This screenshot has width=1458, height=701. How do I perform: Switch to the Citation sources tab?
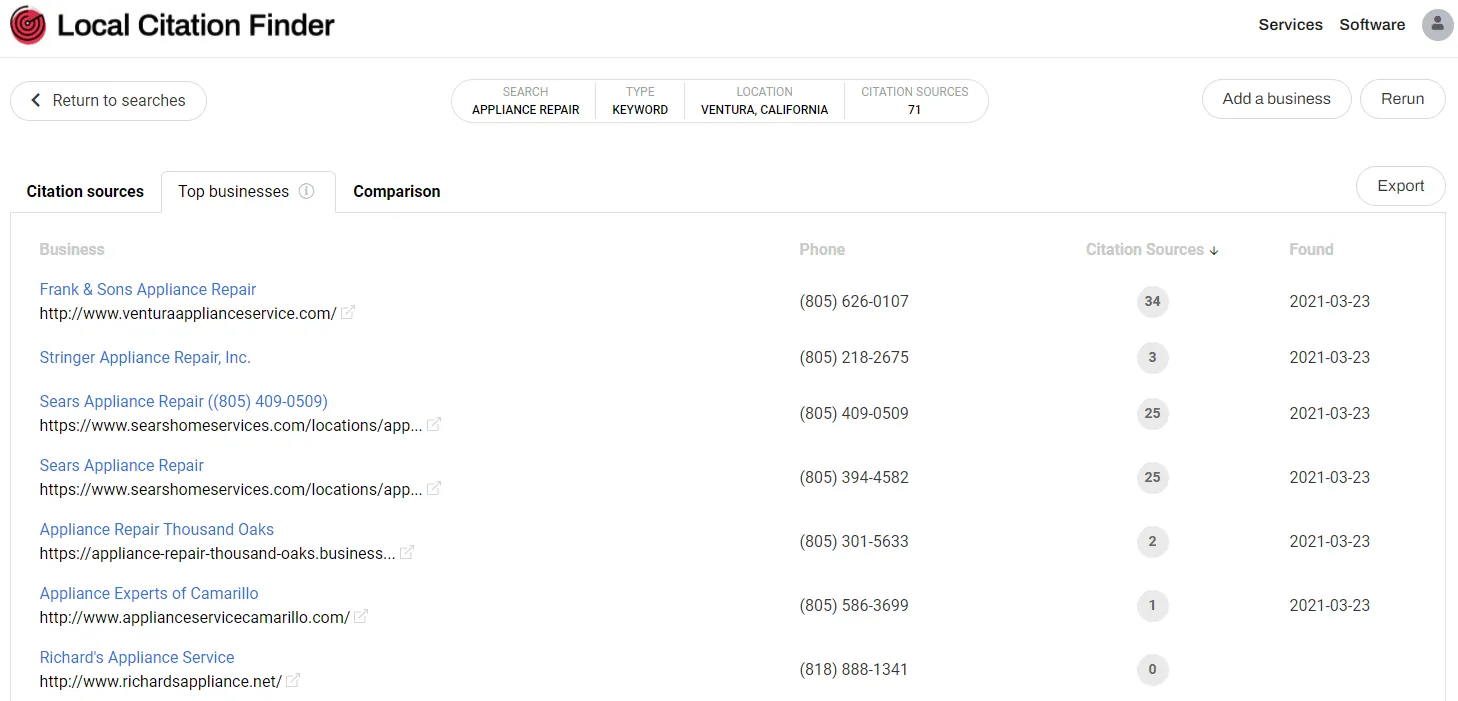[85, 191]
